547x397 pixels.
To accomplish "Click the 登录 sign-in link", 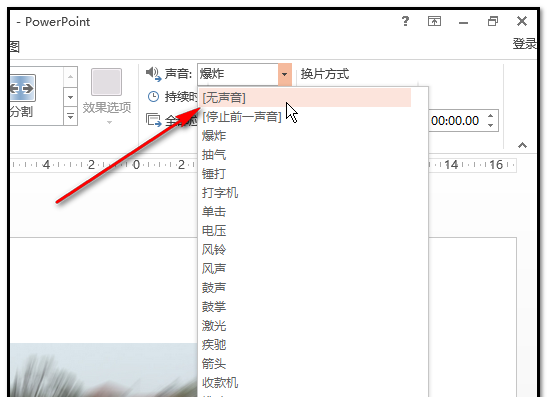I will point(524,44).
